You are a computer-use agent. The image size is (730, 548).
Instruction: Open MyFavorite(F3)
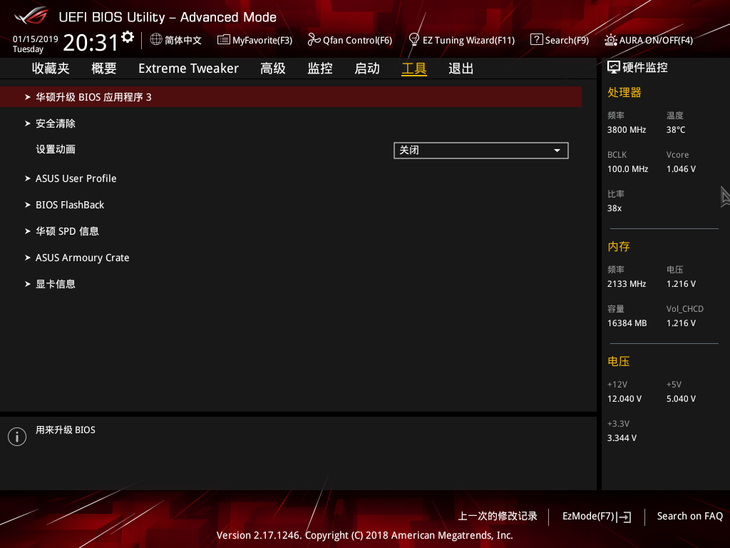[x=255, y=40]
